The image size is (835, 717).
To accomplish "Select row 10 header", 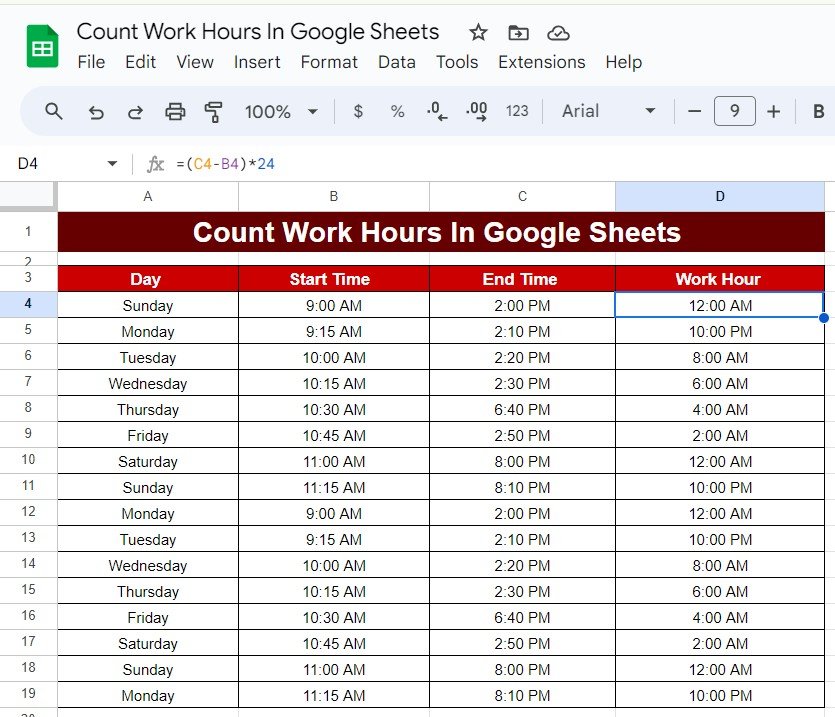I will click(x=28, y=460).
